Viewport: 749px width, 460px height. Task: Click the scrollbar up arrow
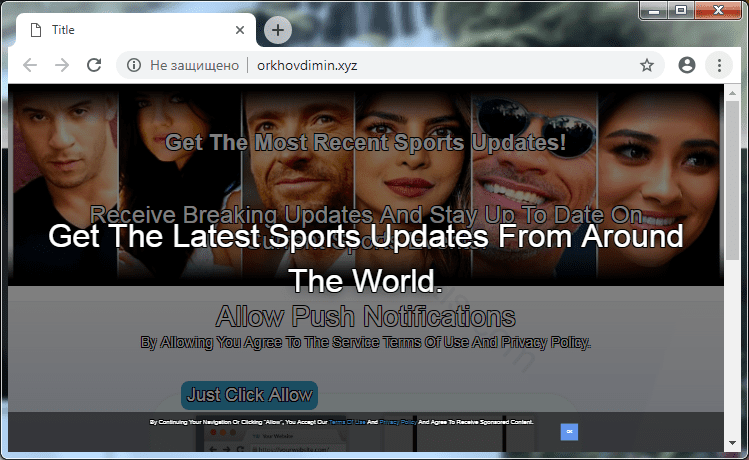pyautogui.click(x=732, y=91)
